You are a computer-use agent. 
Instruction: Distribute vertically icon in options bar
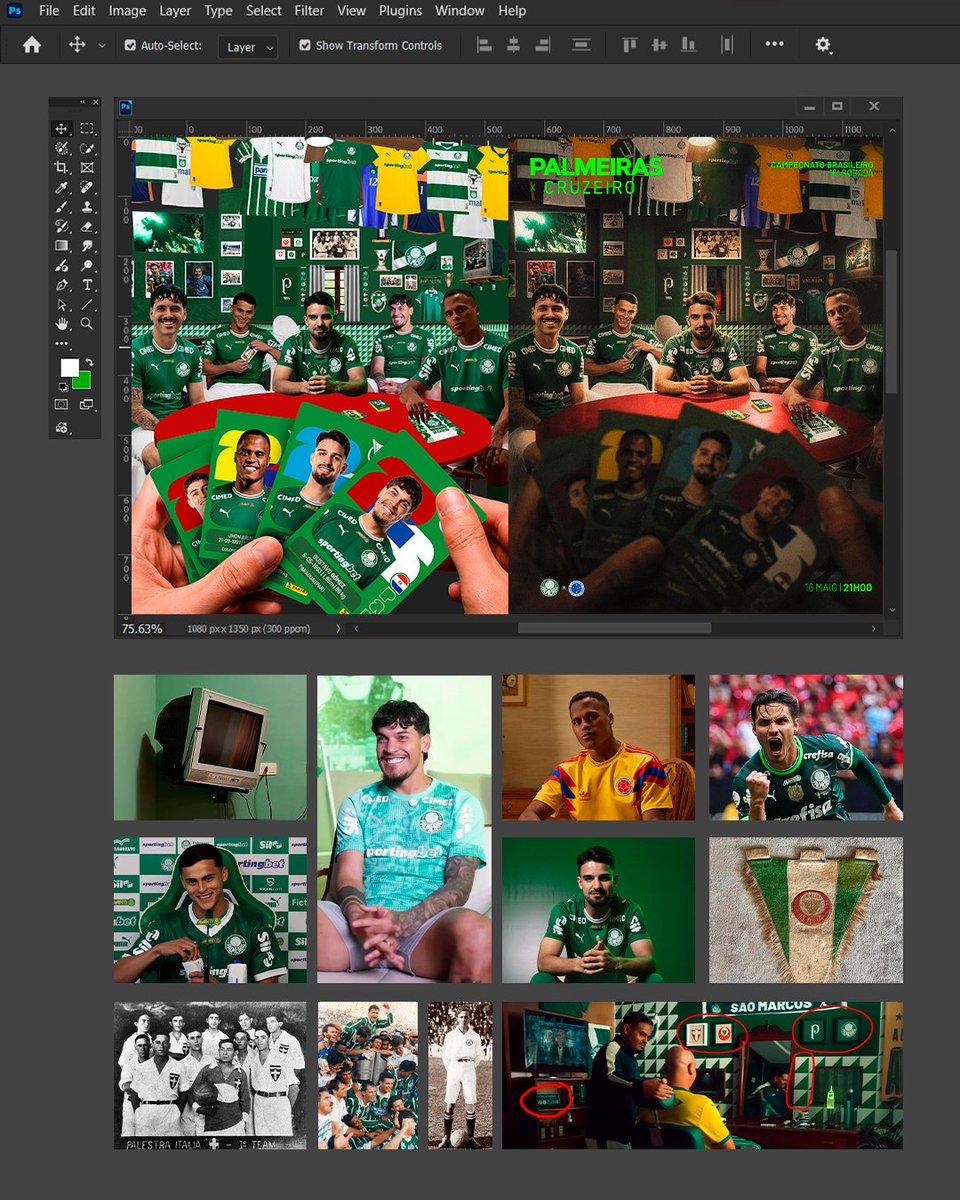coord(581,45)
